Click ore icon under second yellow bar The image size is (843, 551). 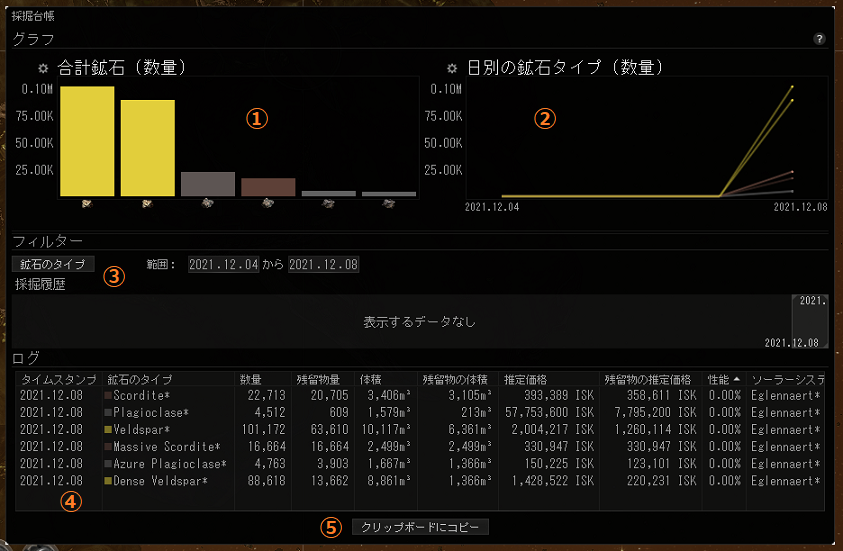[x=147, y=203]
